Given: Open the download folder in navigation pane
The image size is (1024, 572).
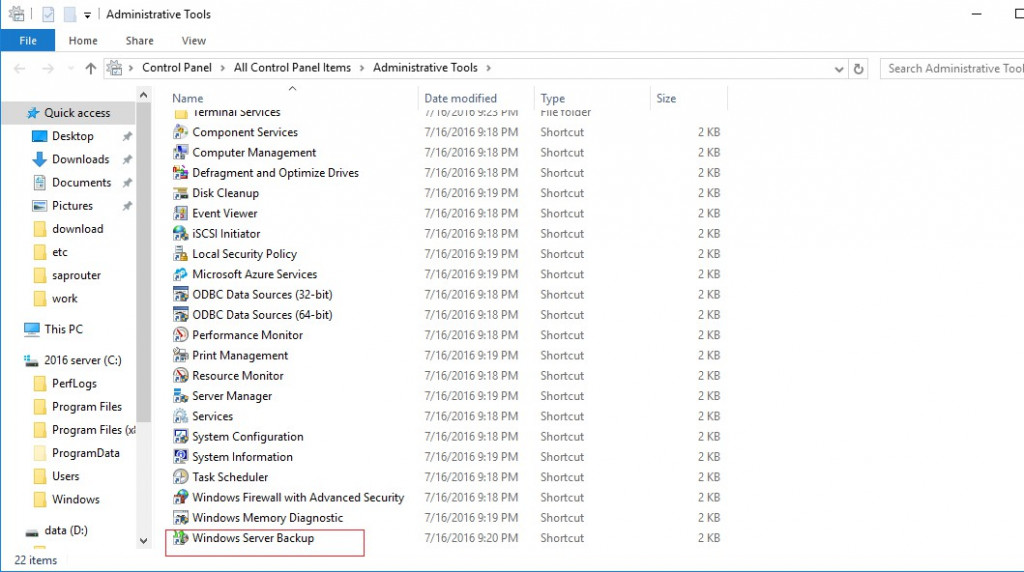Looking at the screenshot, I should tap(77, 229).
